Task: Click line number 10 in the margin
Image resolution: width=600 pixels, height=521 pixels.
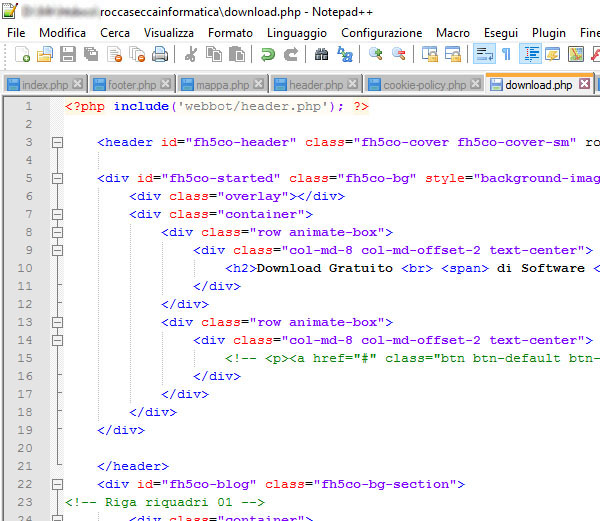Action: point(25,268)
